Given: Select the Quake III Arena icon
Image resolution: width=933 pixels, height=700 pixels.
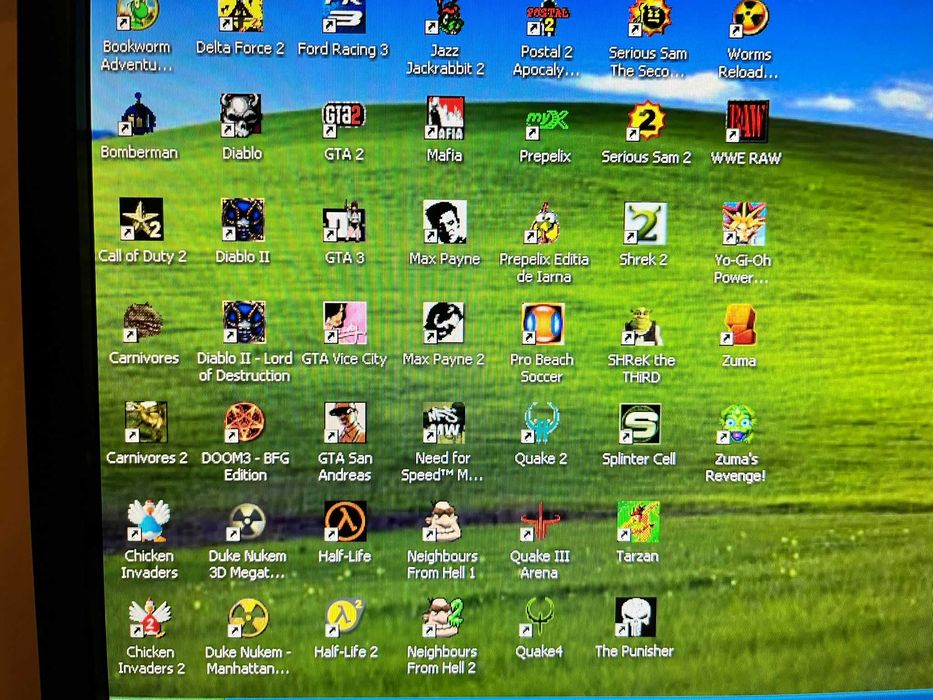Looking at the screenshot, I should coord(540,522).
